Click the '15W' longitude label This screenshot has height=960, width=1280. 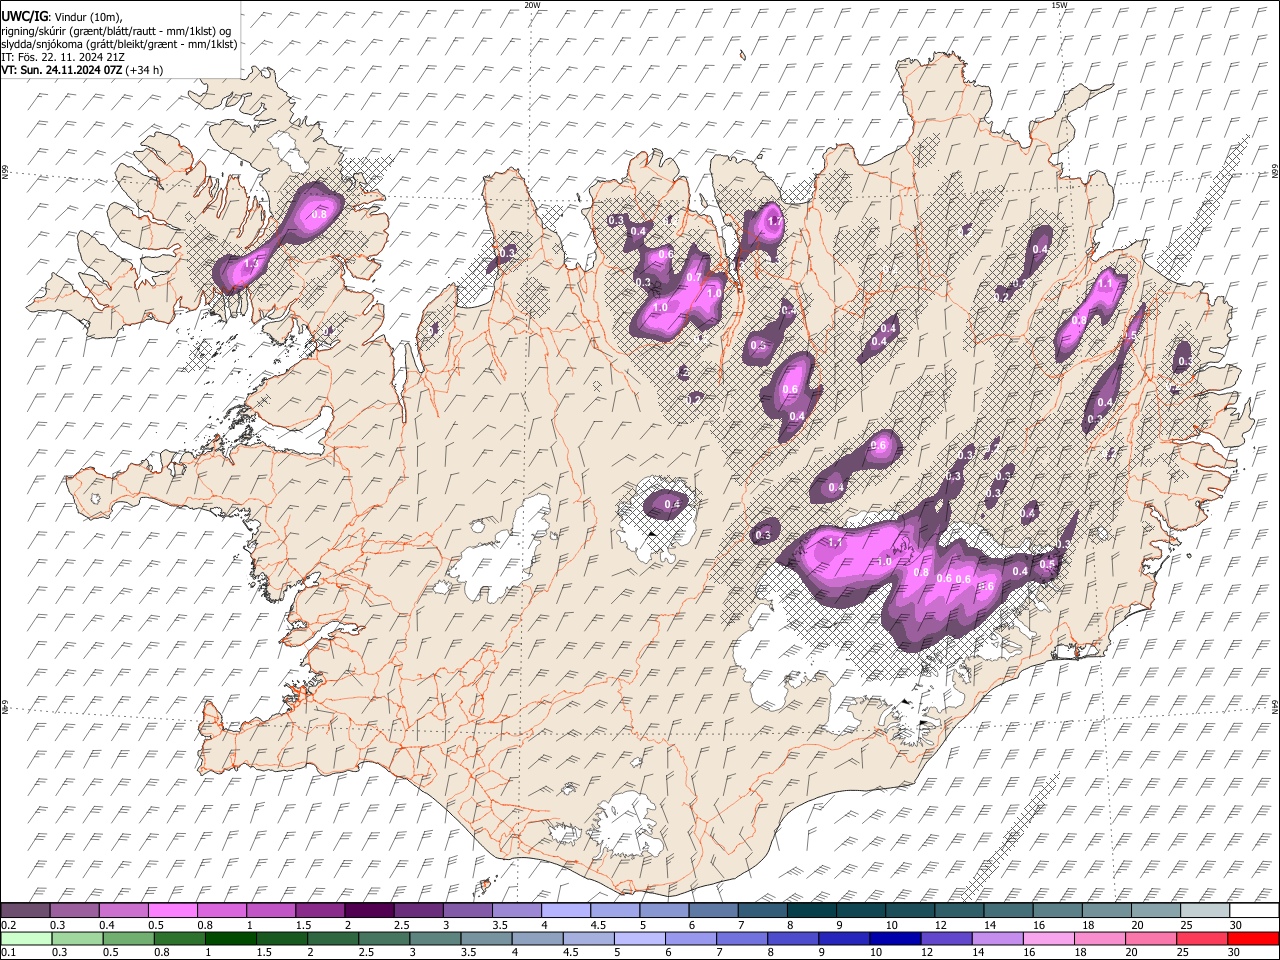point(1060,5)
